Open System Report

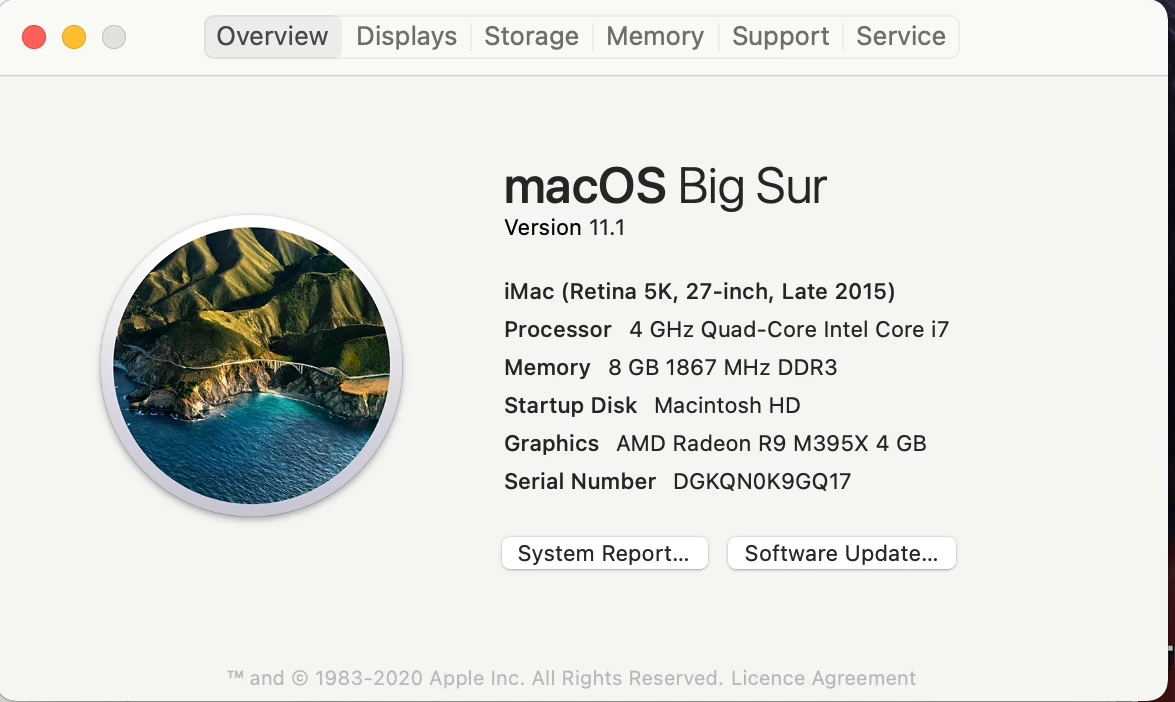pos(605,553)
